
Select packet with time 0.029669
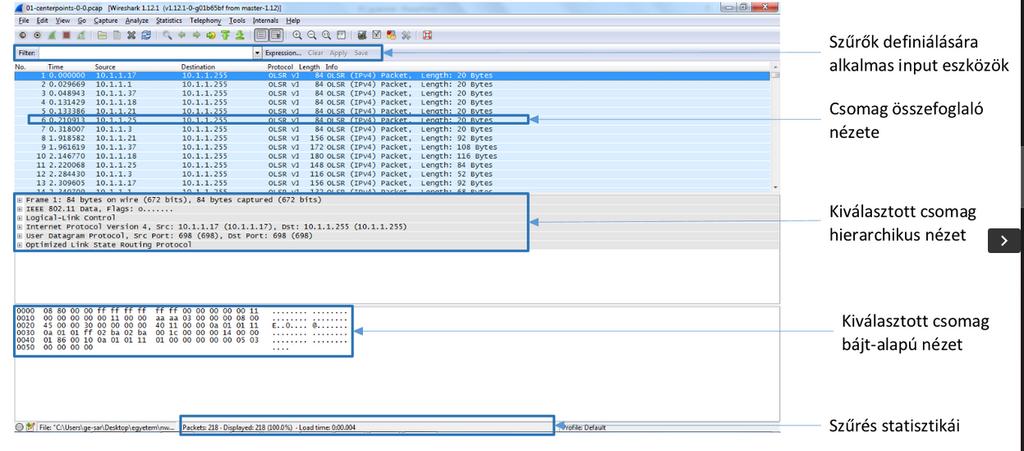click(392, 85)
